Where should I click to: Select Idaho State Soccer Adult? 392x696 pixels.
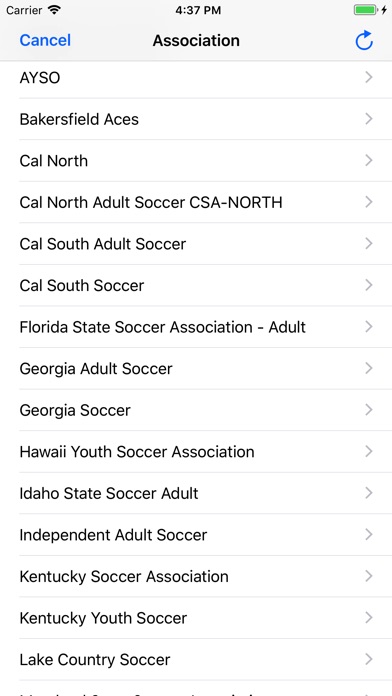196,493
